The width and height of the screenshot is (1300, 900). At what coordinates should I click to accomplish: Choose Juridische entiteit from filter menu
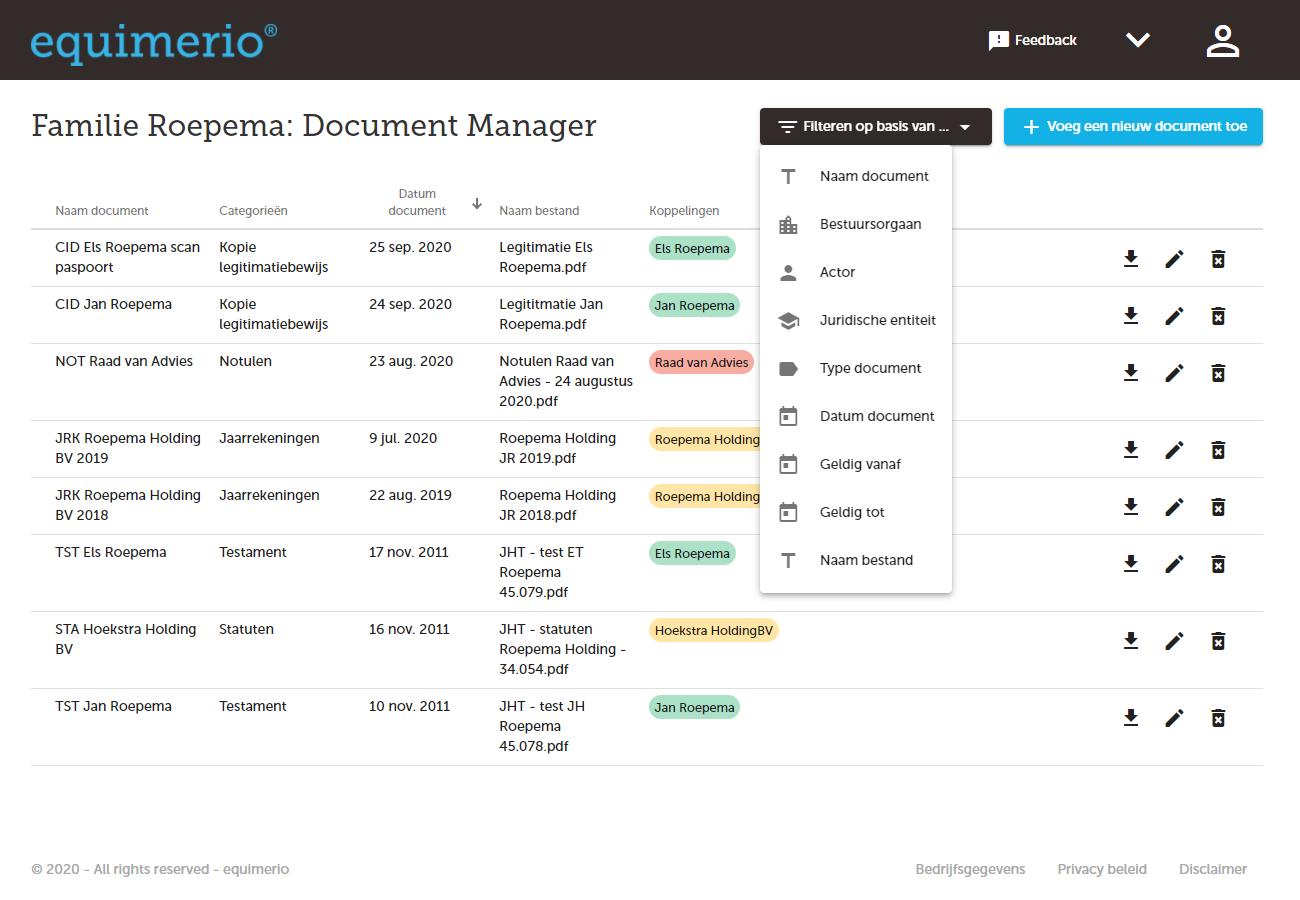[877, 320]
